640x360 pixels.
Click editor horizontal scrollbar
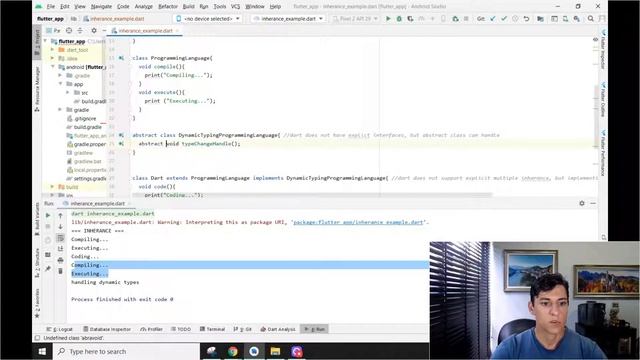click(312, 195)
